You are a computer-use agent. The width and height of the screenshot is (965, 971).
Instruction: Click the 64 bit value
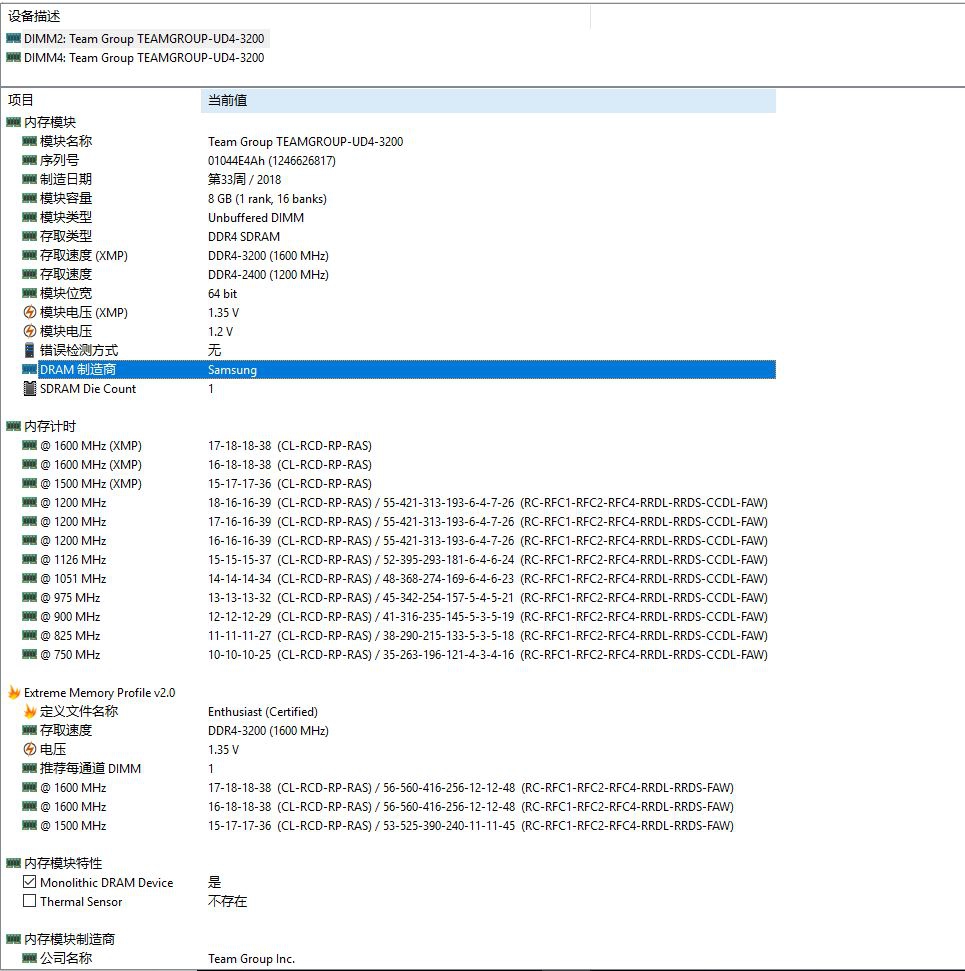(222, 294)
